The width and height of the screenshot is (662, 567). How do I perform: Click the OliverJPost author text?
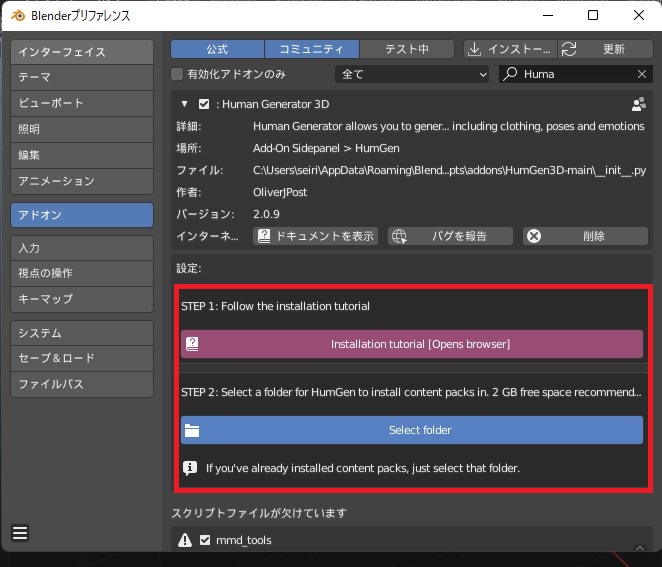point(280,193)
